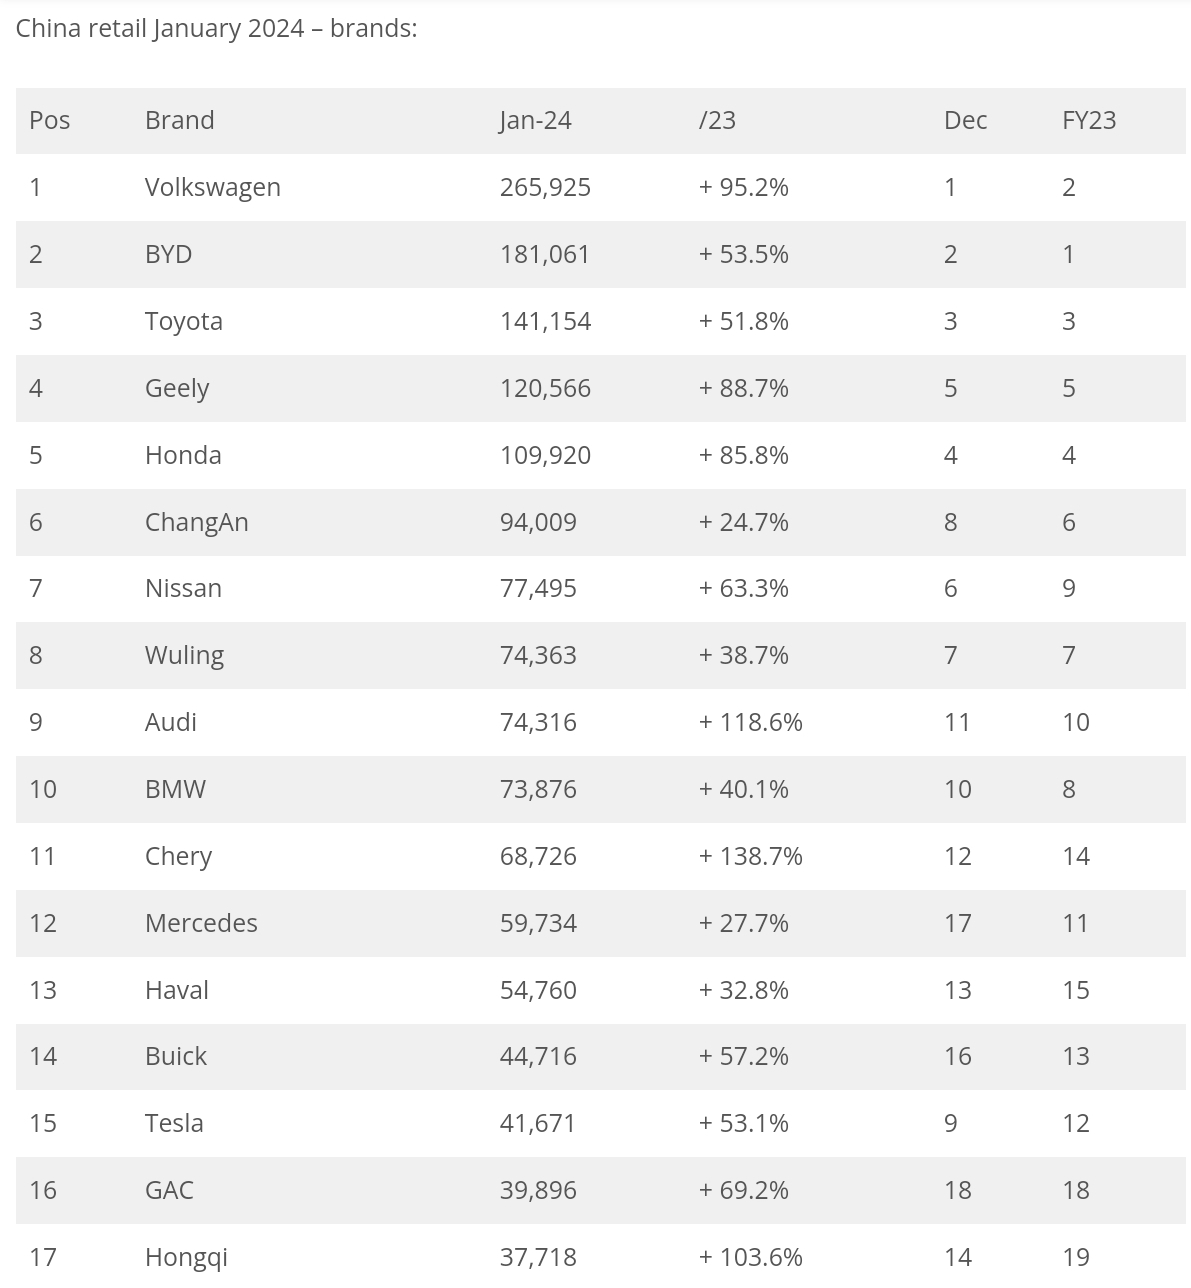Screen dimensions: 1191x1288
Task: Select the BMW brand cell
Action: point(175,789)
